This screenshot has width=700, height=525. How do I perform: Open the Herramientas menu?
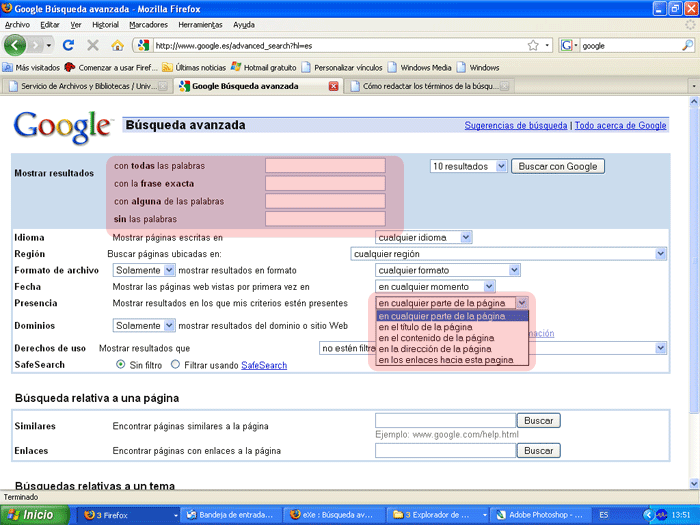200,25
